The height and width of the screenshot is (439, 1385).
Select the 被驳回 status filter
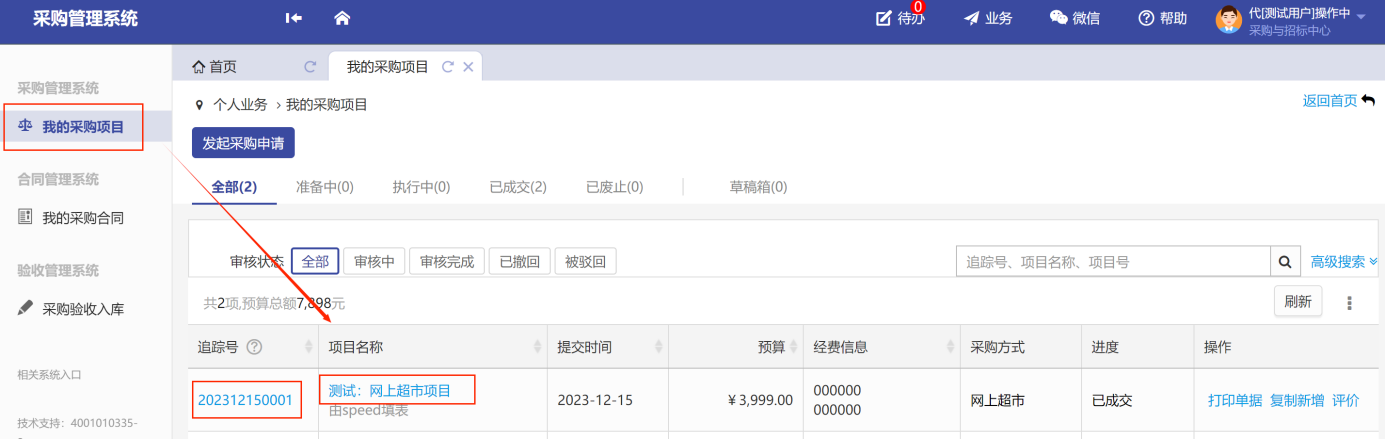pyautogui.click(x=585, y=262)
